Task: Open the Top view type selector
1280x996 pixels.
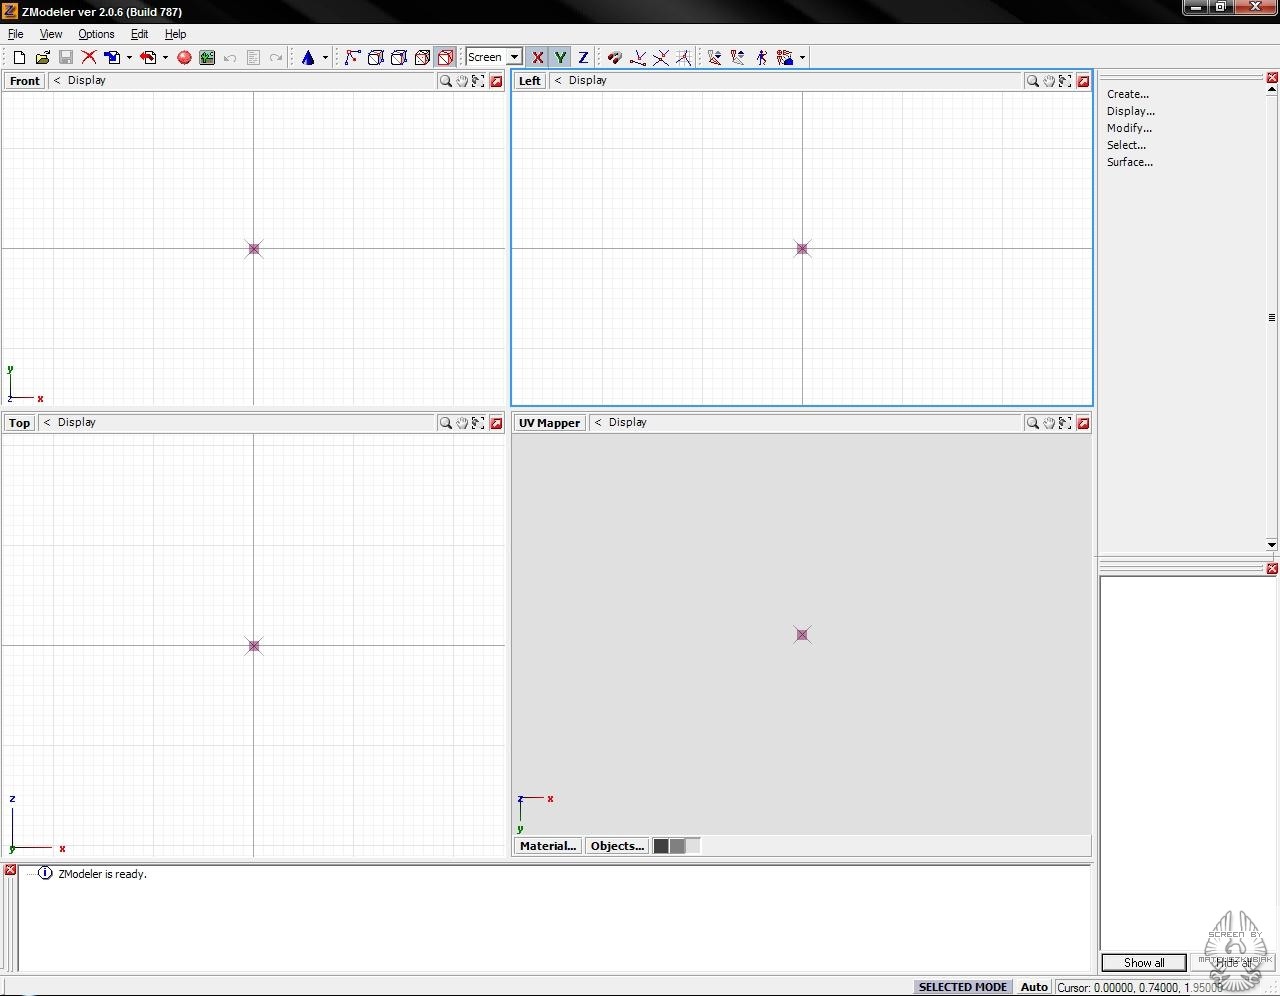Action: pyautogui.click(x=19, y=423)
